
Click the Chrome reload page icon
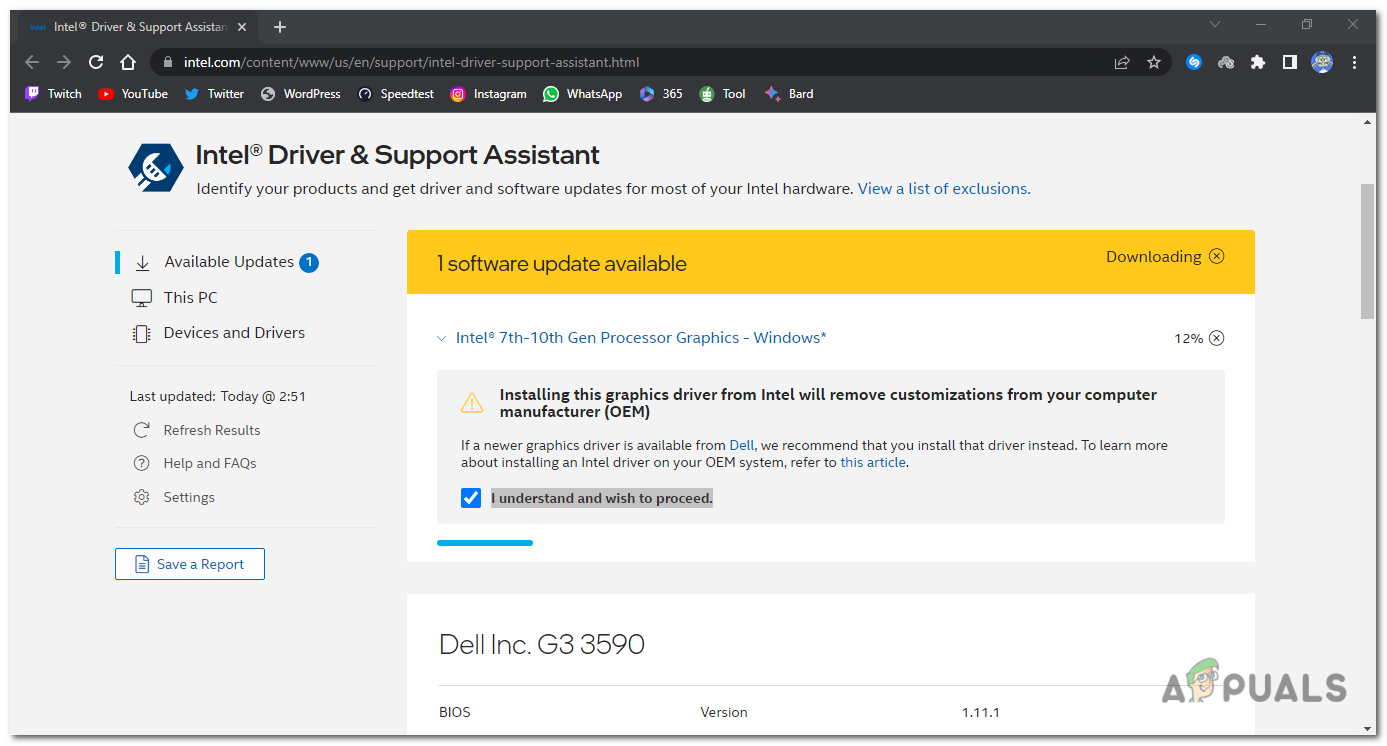tap(96, 62)
